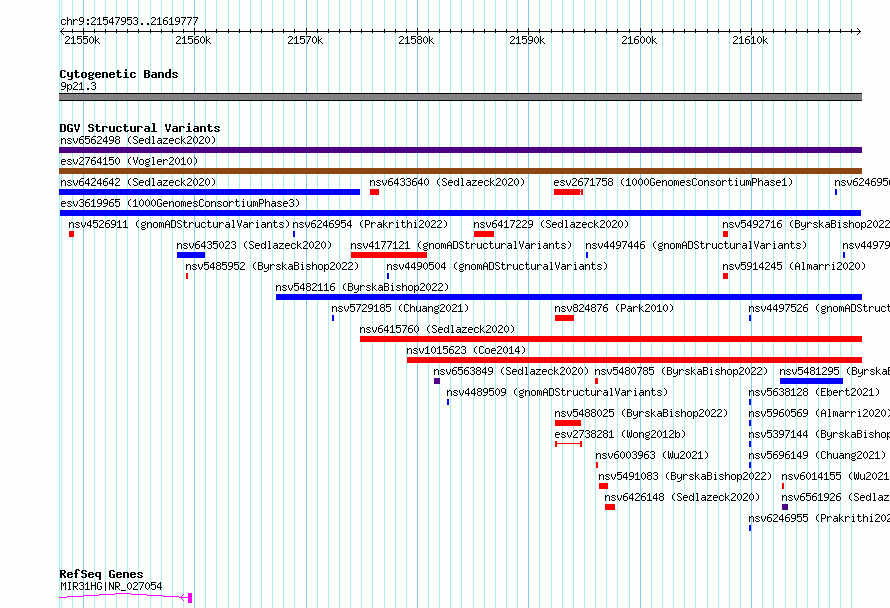
Task: Select the red nsv6417229 variant bar
Action: pyautogui.click(x=484, y=234)
